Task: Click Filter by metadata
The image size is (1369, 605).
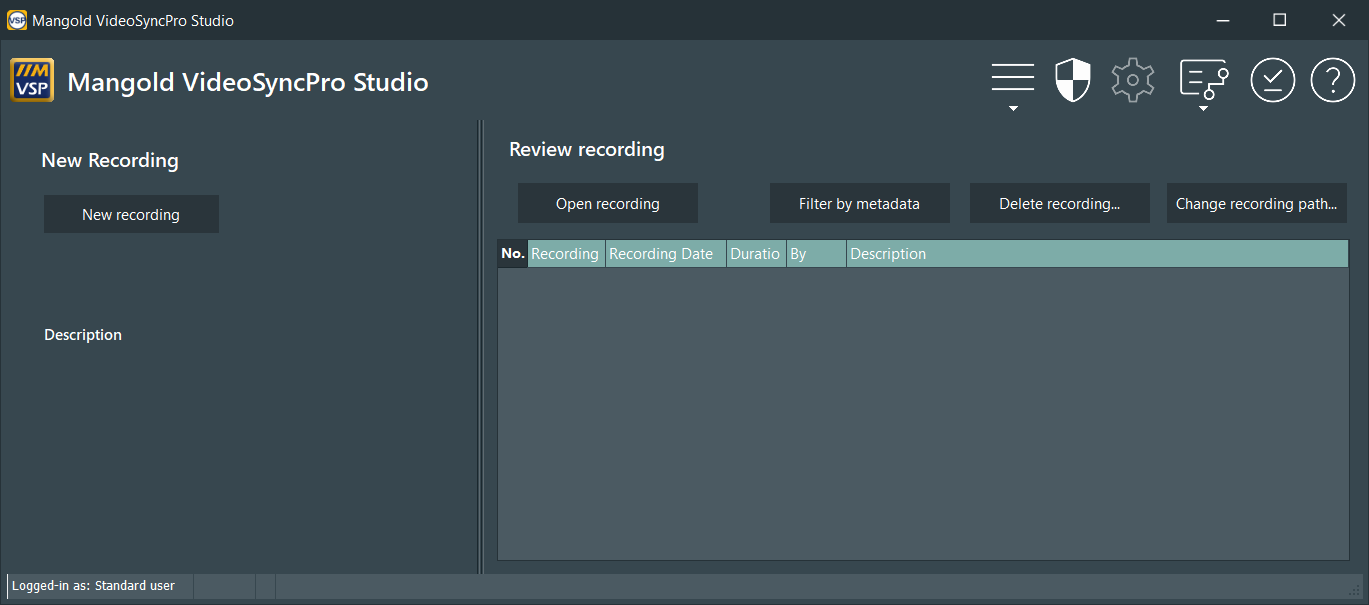Action: pos(859,203)
